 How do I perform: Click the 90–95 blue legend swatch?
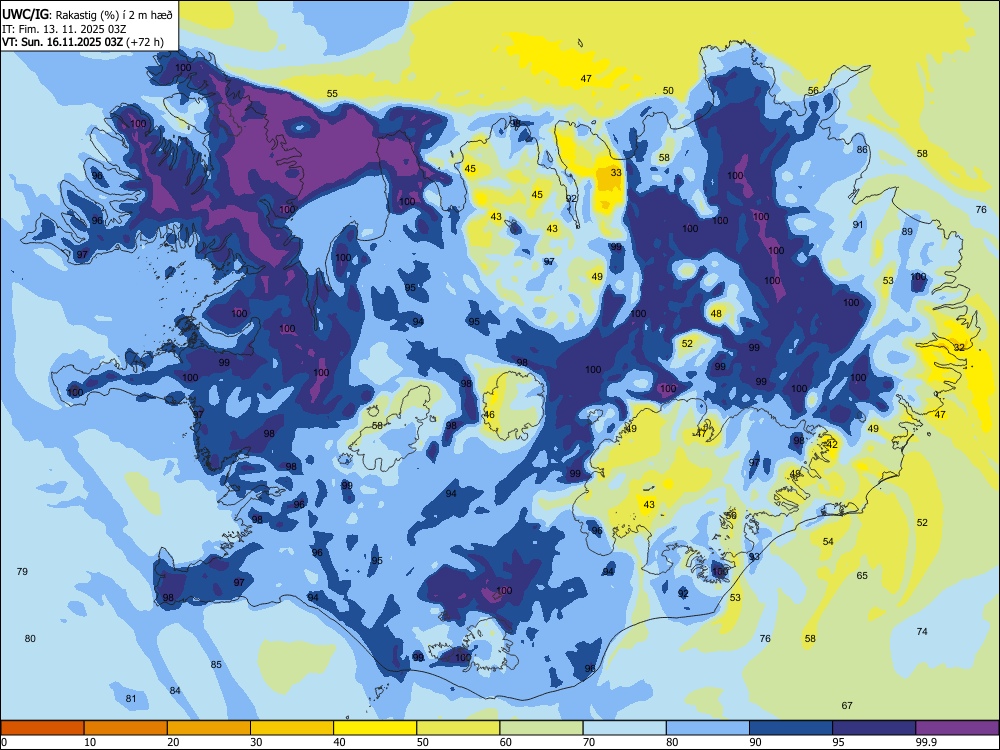click(791, 728)
